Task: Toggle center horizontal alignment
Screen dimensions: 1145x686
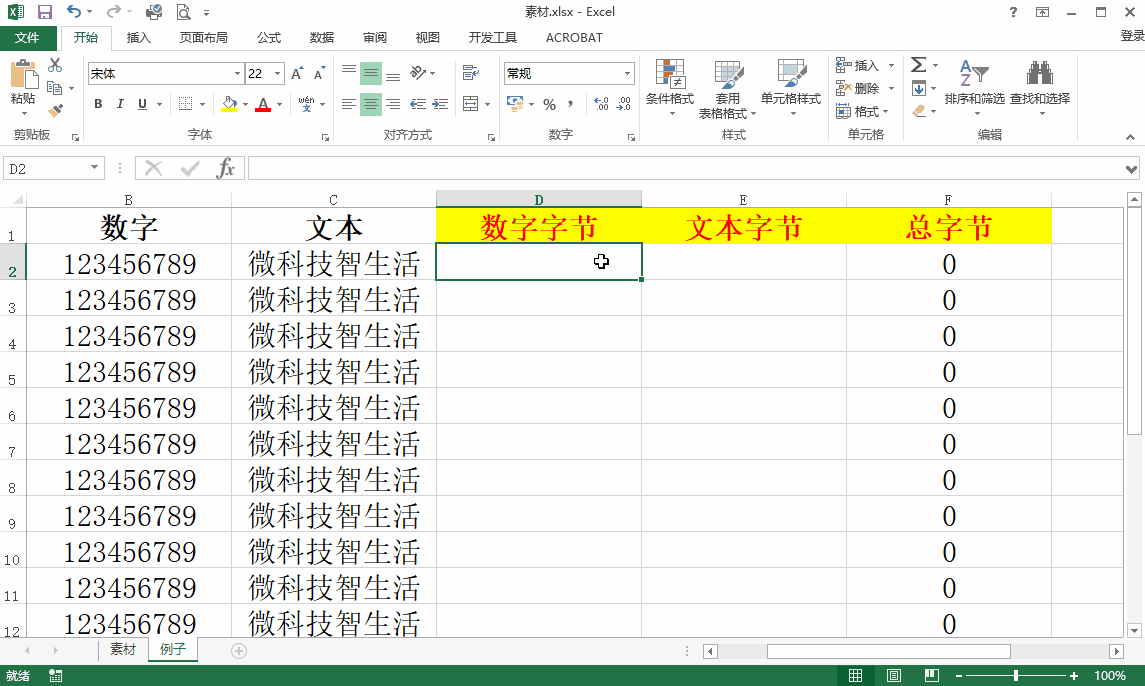Action: [371, 104]
